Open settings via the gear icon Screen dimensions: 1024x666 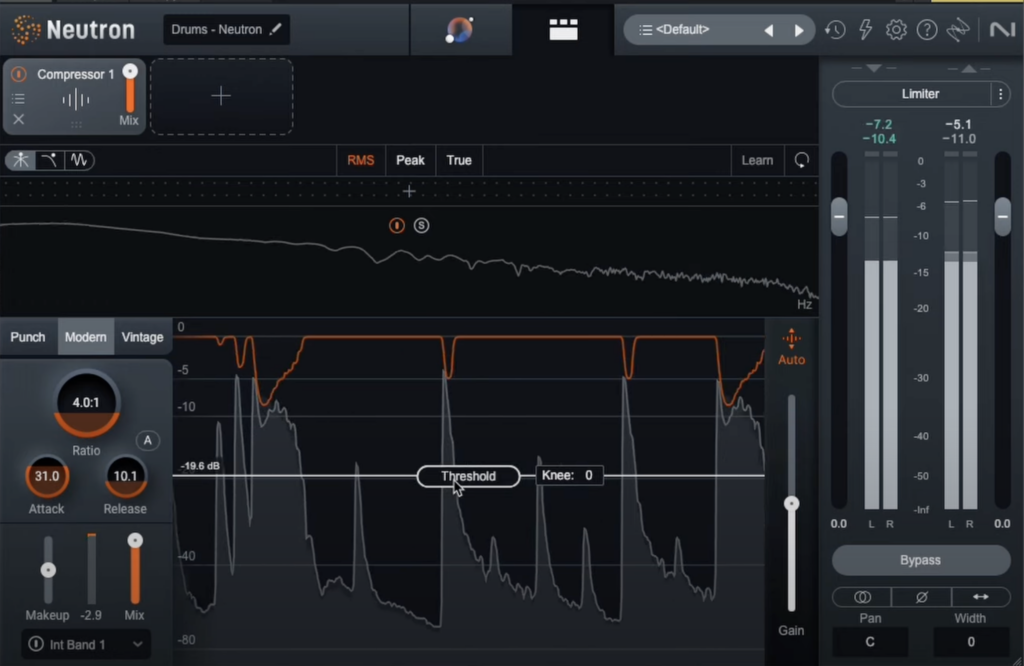pyautogui.click(x=896, y=30)
